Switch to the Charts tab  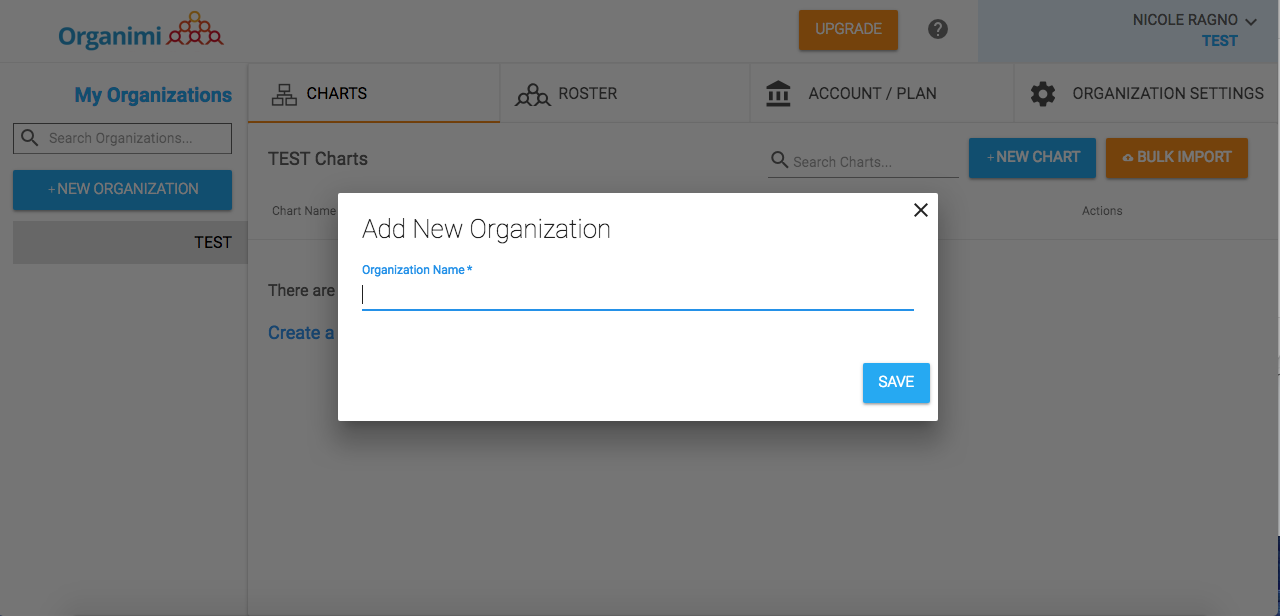(374, 93)
